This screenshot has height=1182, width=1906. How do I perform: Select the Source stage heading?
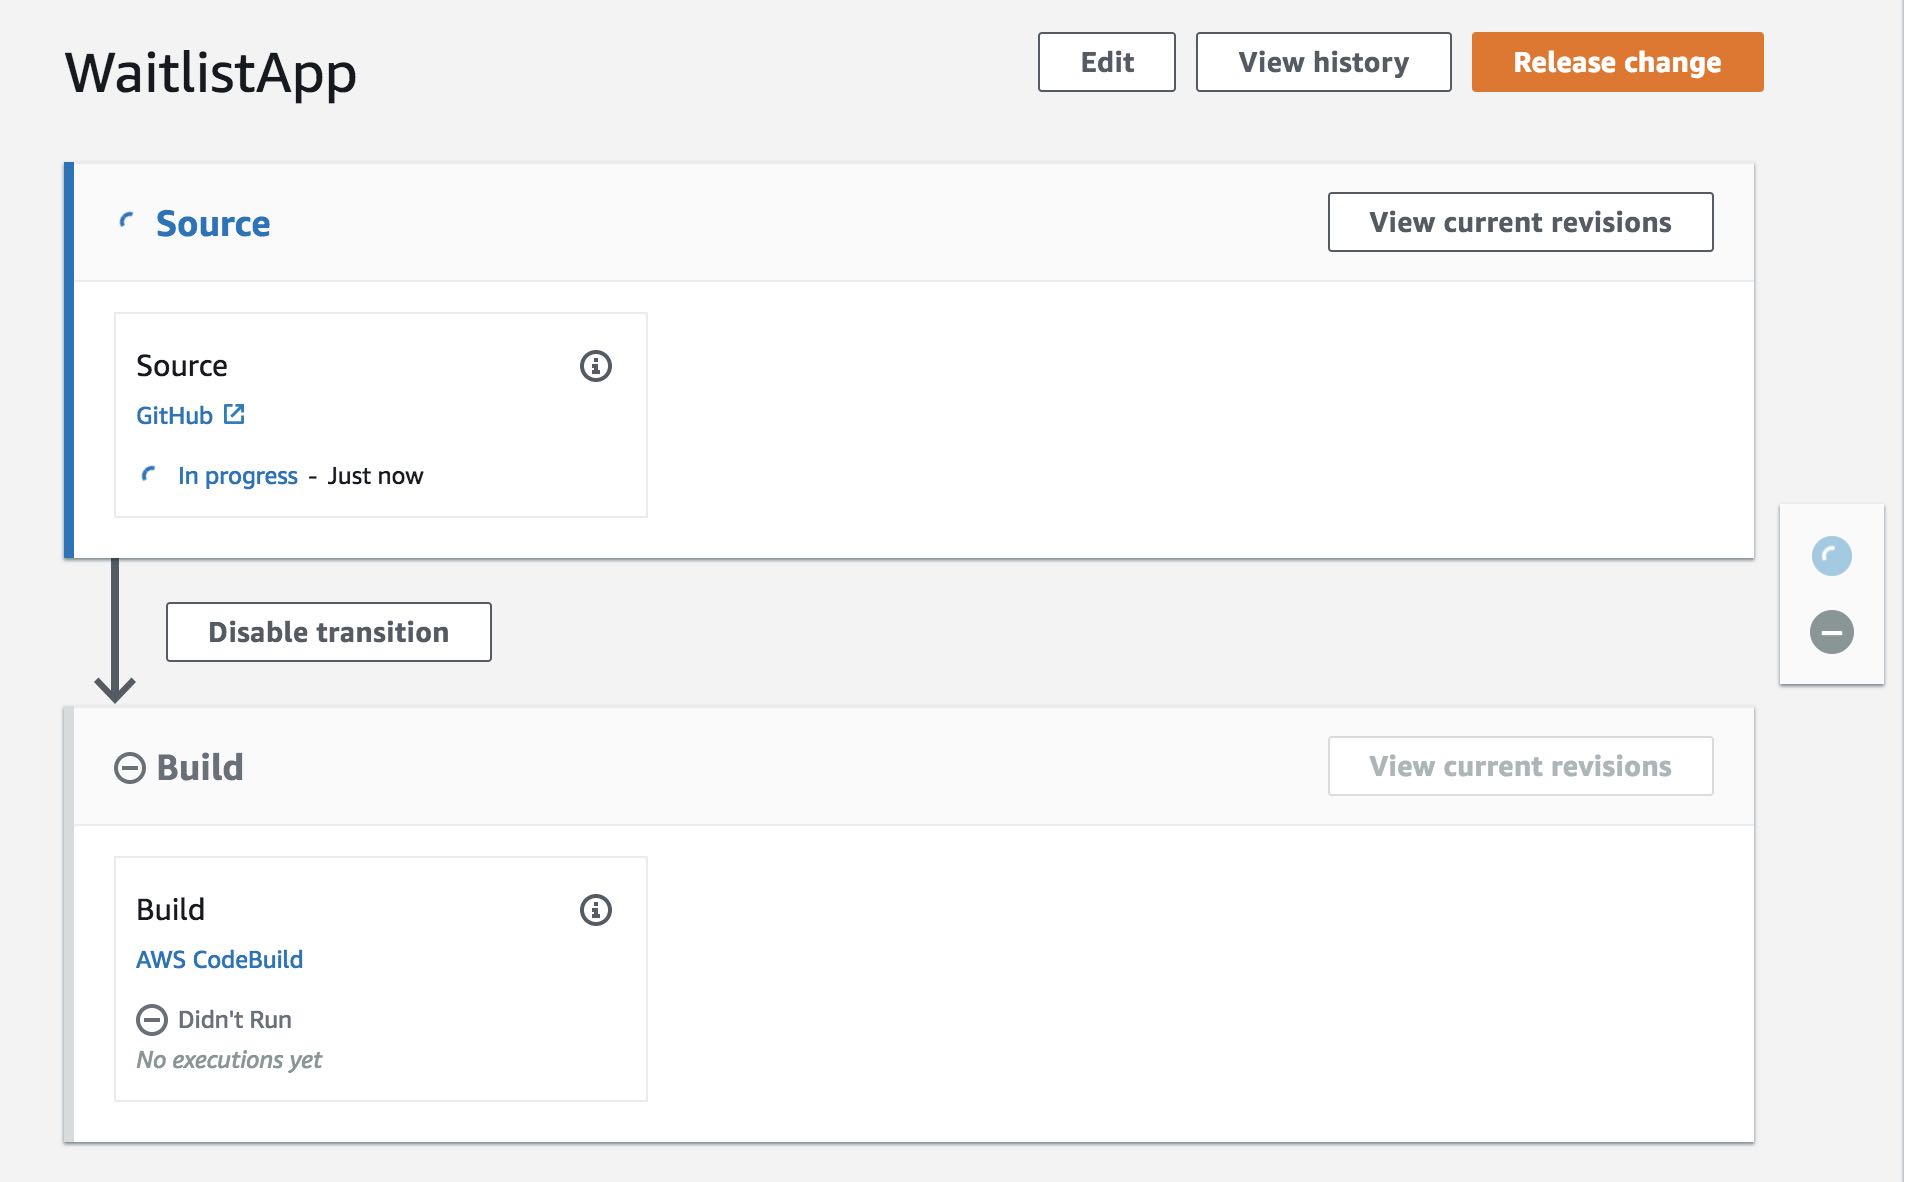tap(212, 223)
